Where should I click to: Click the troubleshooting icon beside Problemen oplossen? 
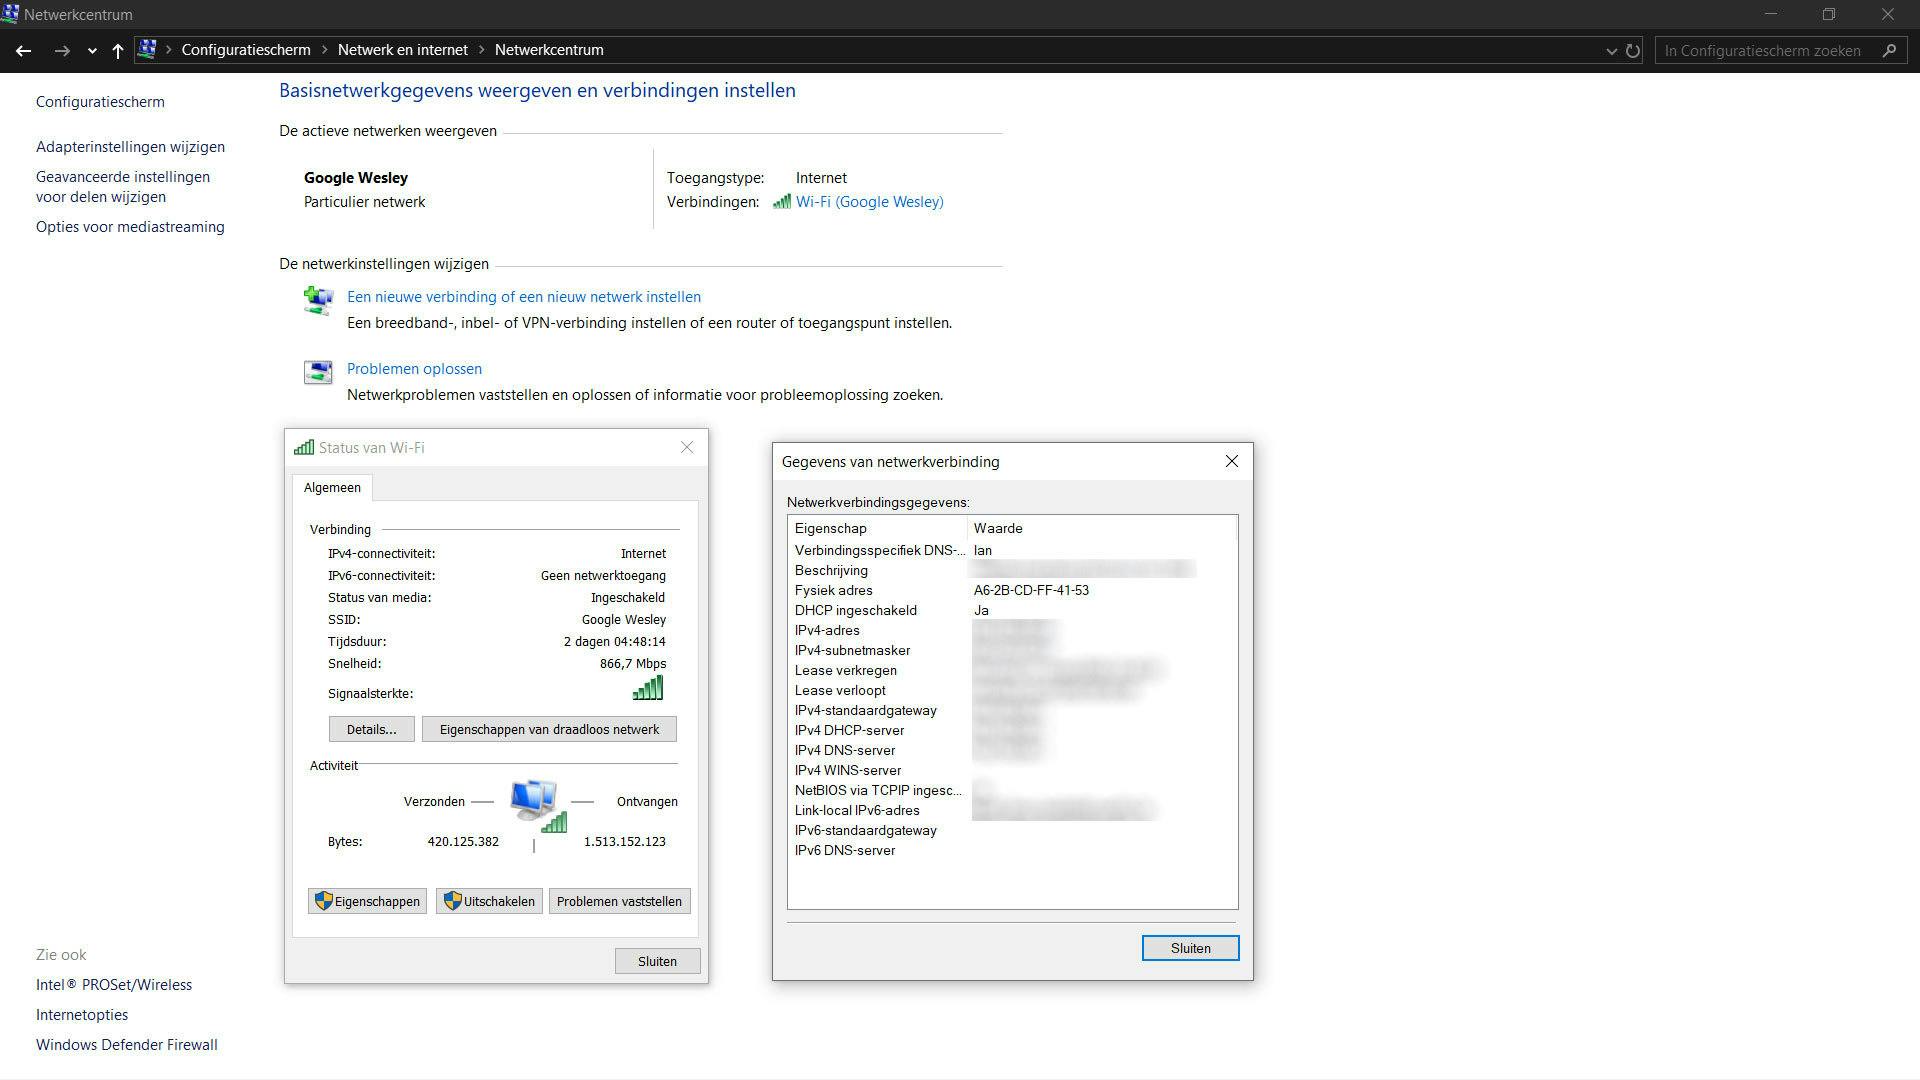click(317, 372)
